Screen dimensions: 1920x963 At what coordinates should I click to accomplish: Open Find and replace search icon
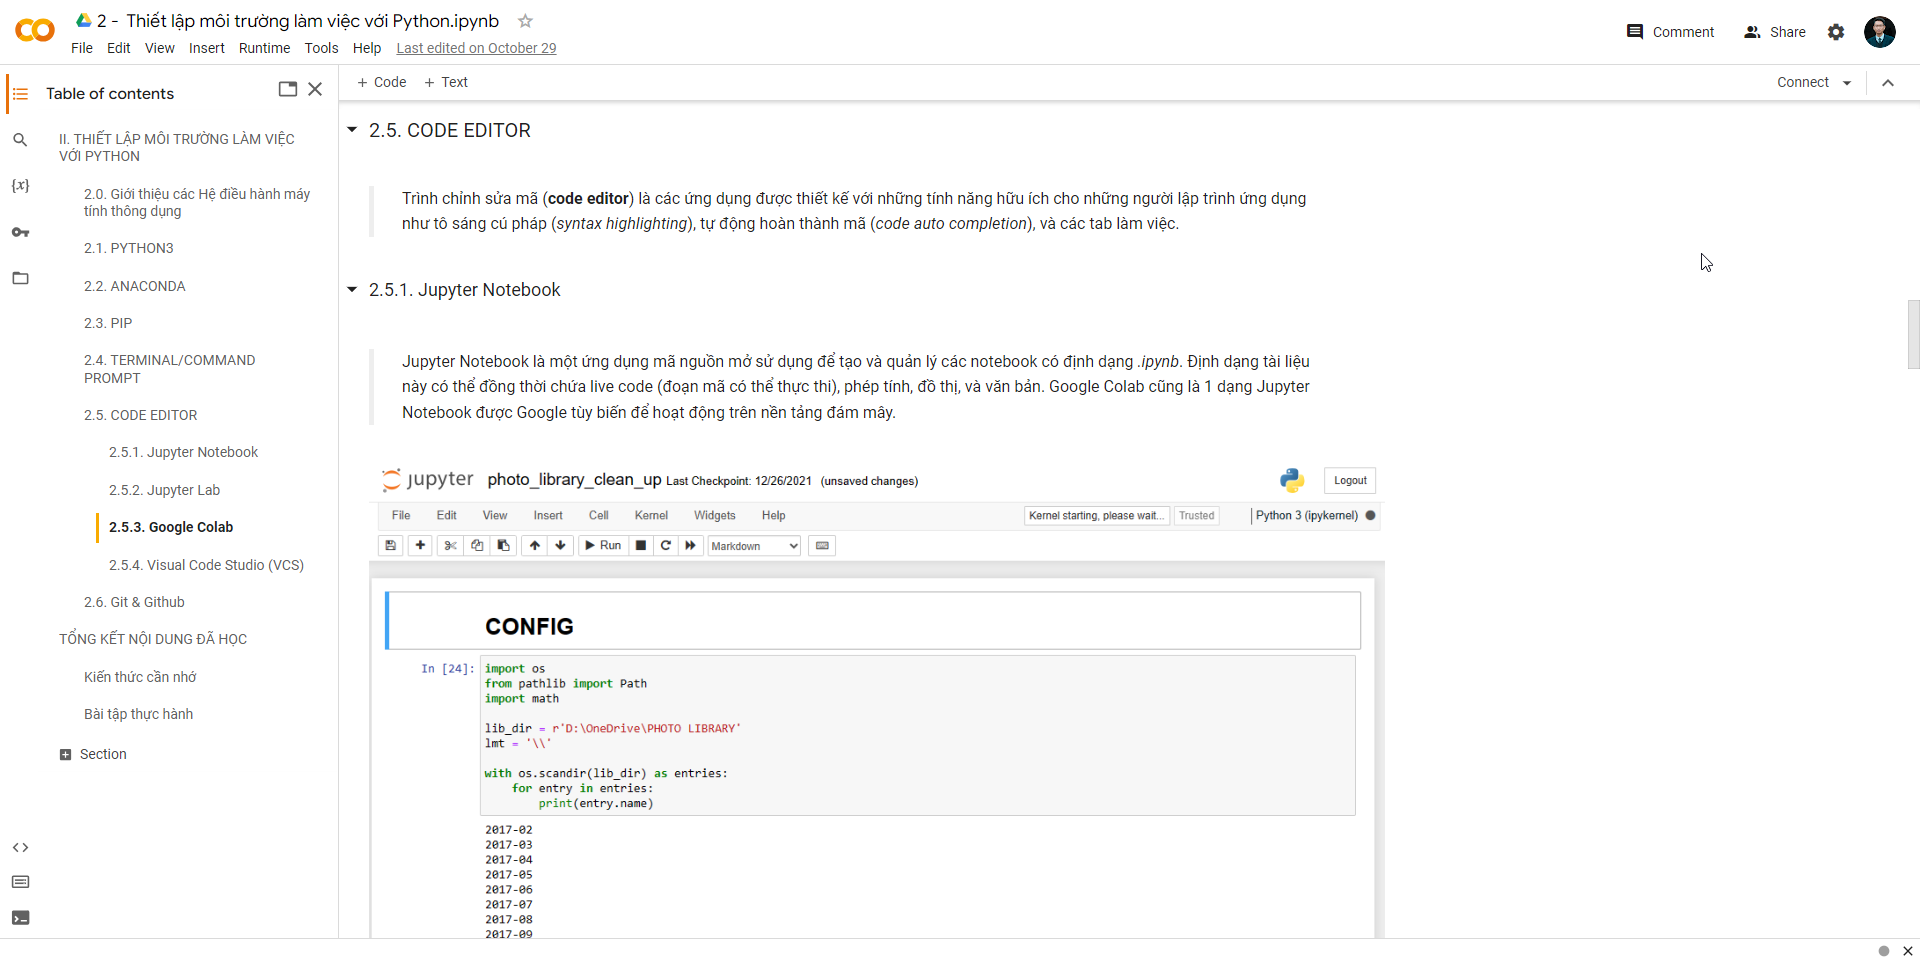click(x=21, y=140)
